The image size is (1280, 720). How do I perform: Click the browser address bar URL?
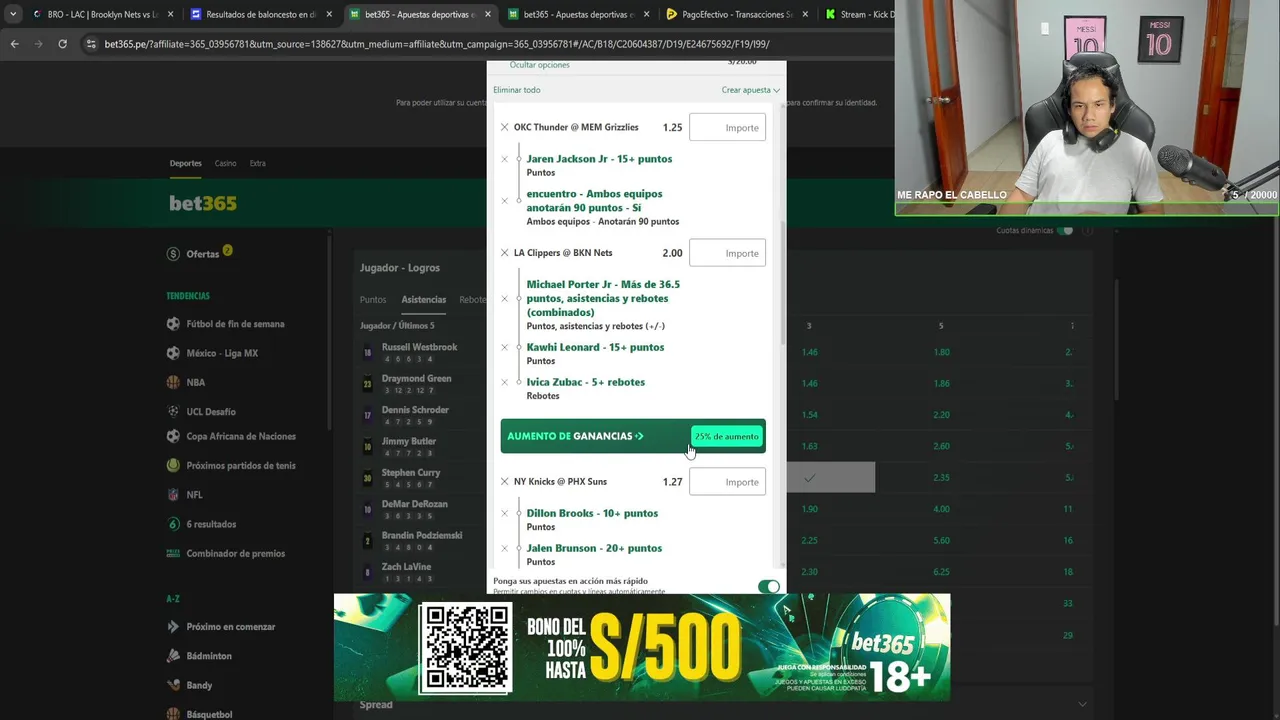click(x=437, y=44)
